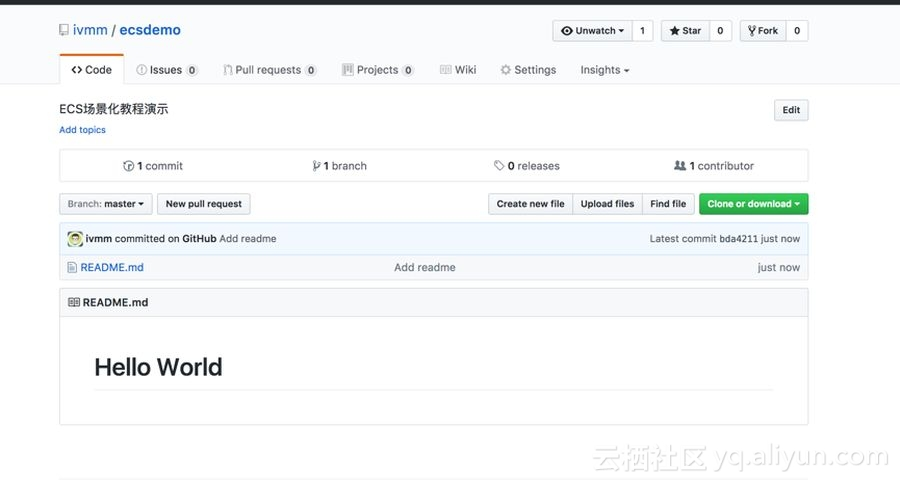Screen dimensions: 900x482
Task: Click the star icon on Star button
Action: point(674,31)
